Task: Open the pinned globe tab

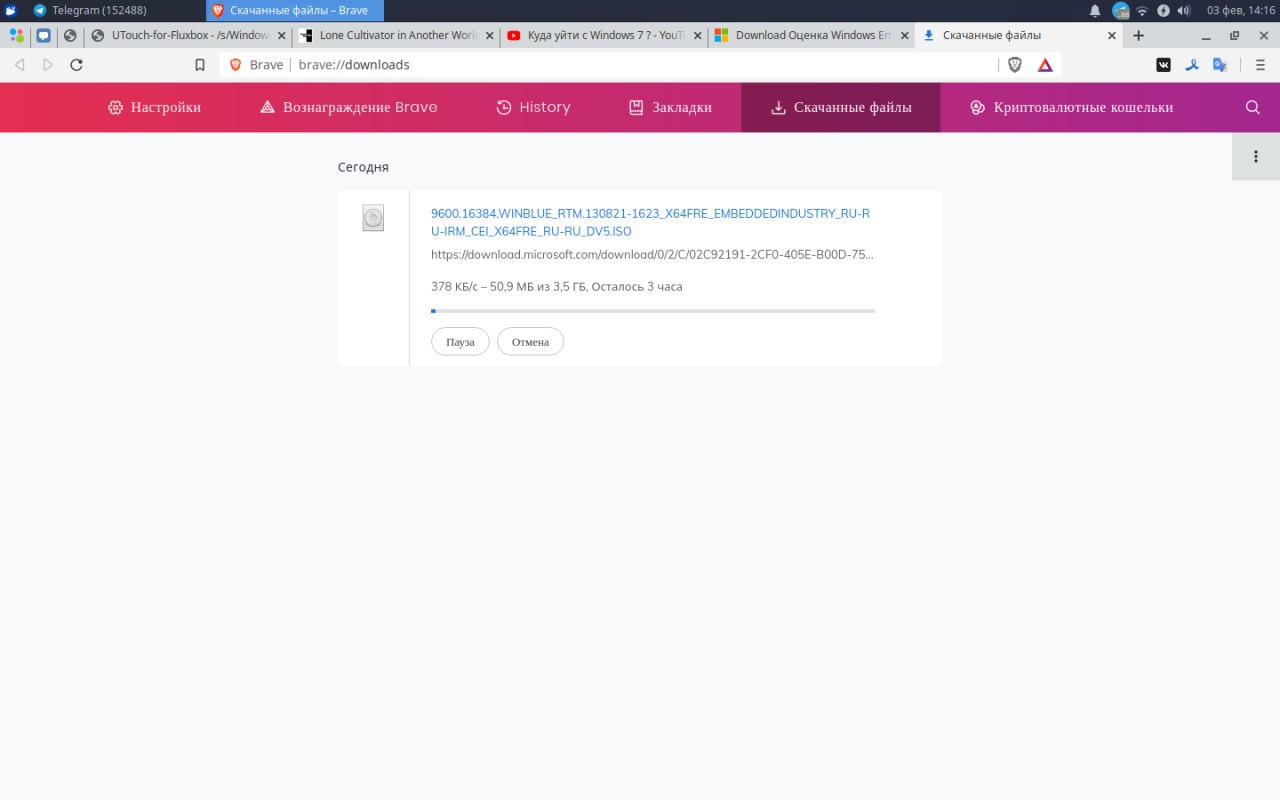Action: [x=70, y=35]
